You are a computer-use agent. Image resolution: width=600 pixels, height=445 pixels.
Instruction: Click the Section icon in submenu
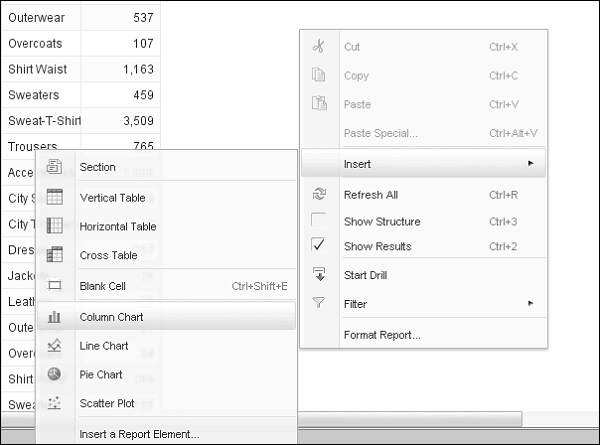click(54, 167)
